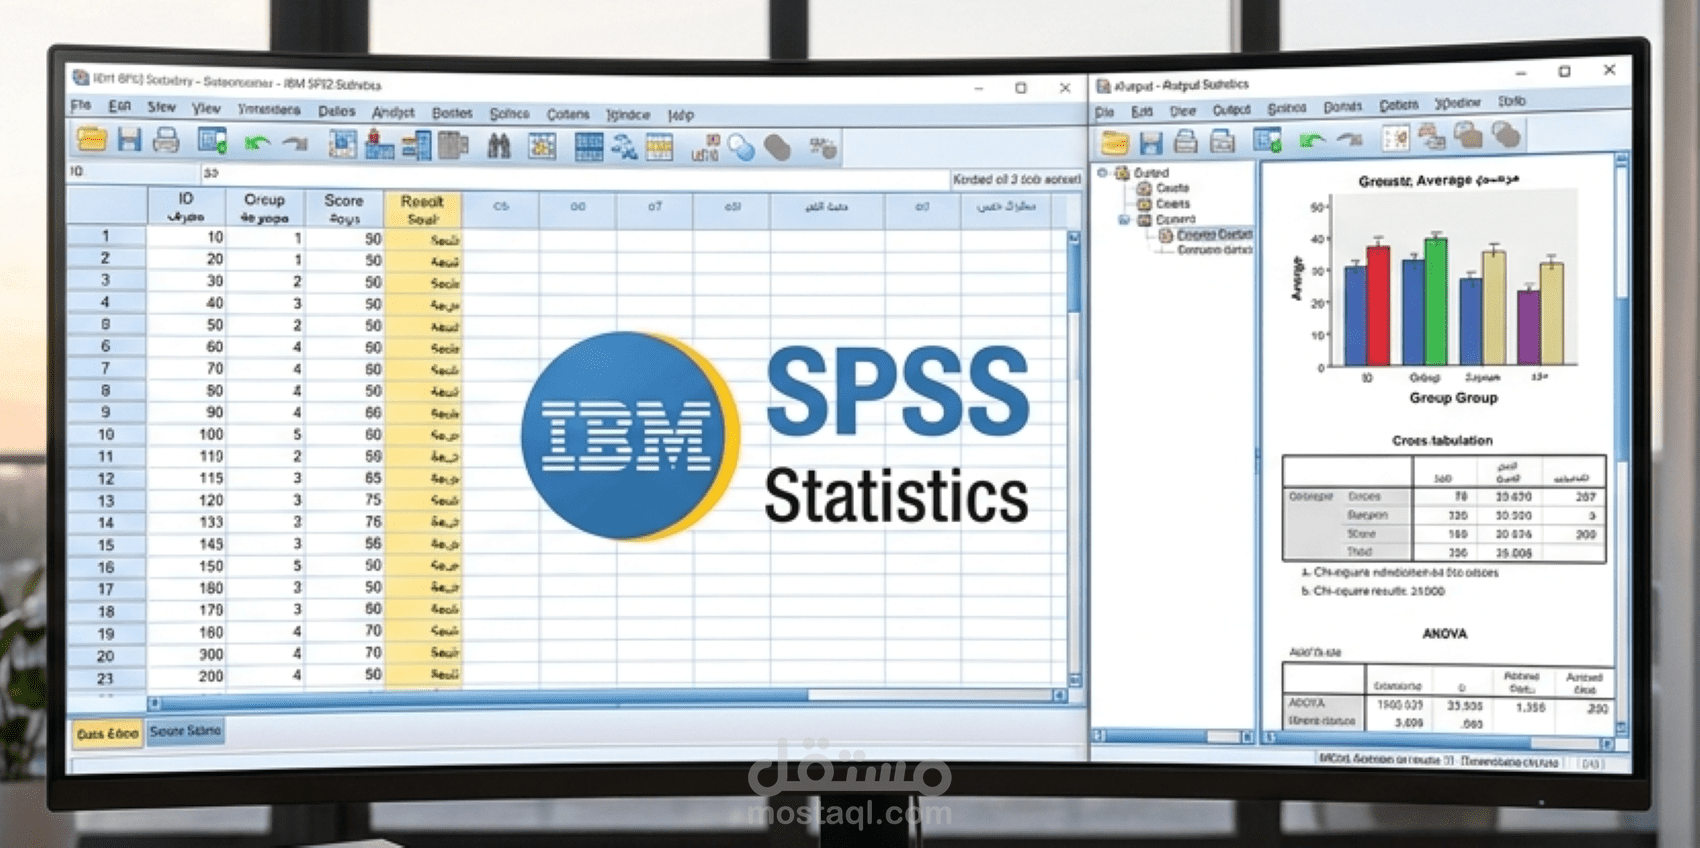Click the cell value field beside the name box

575,177
